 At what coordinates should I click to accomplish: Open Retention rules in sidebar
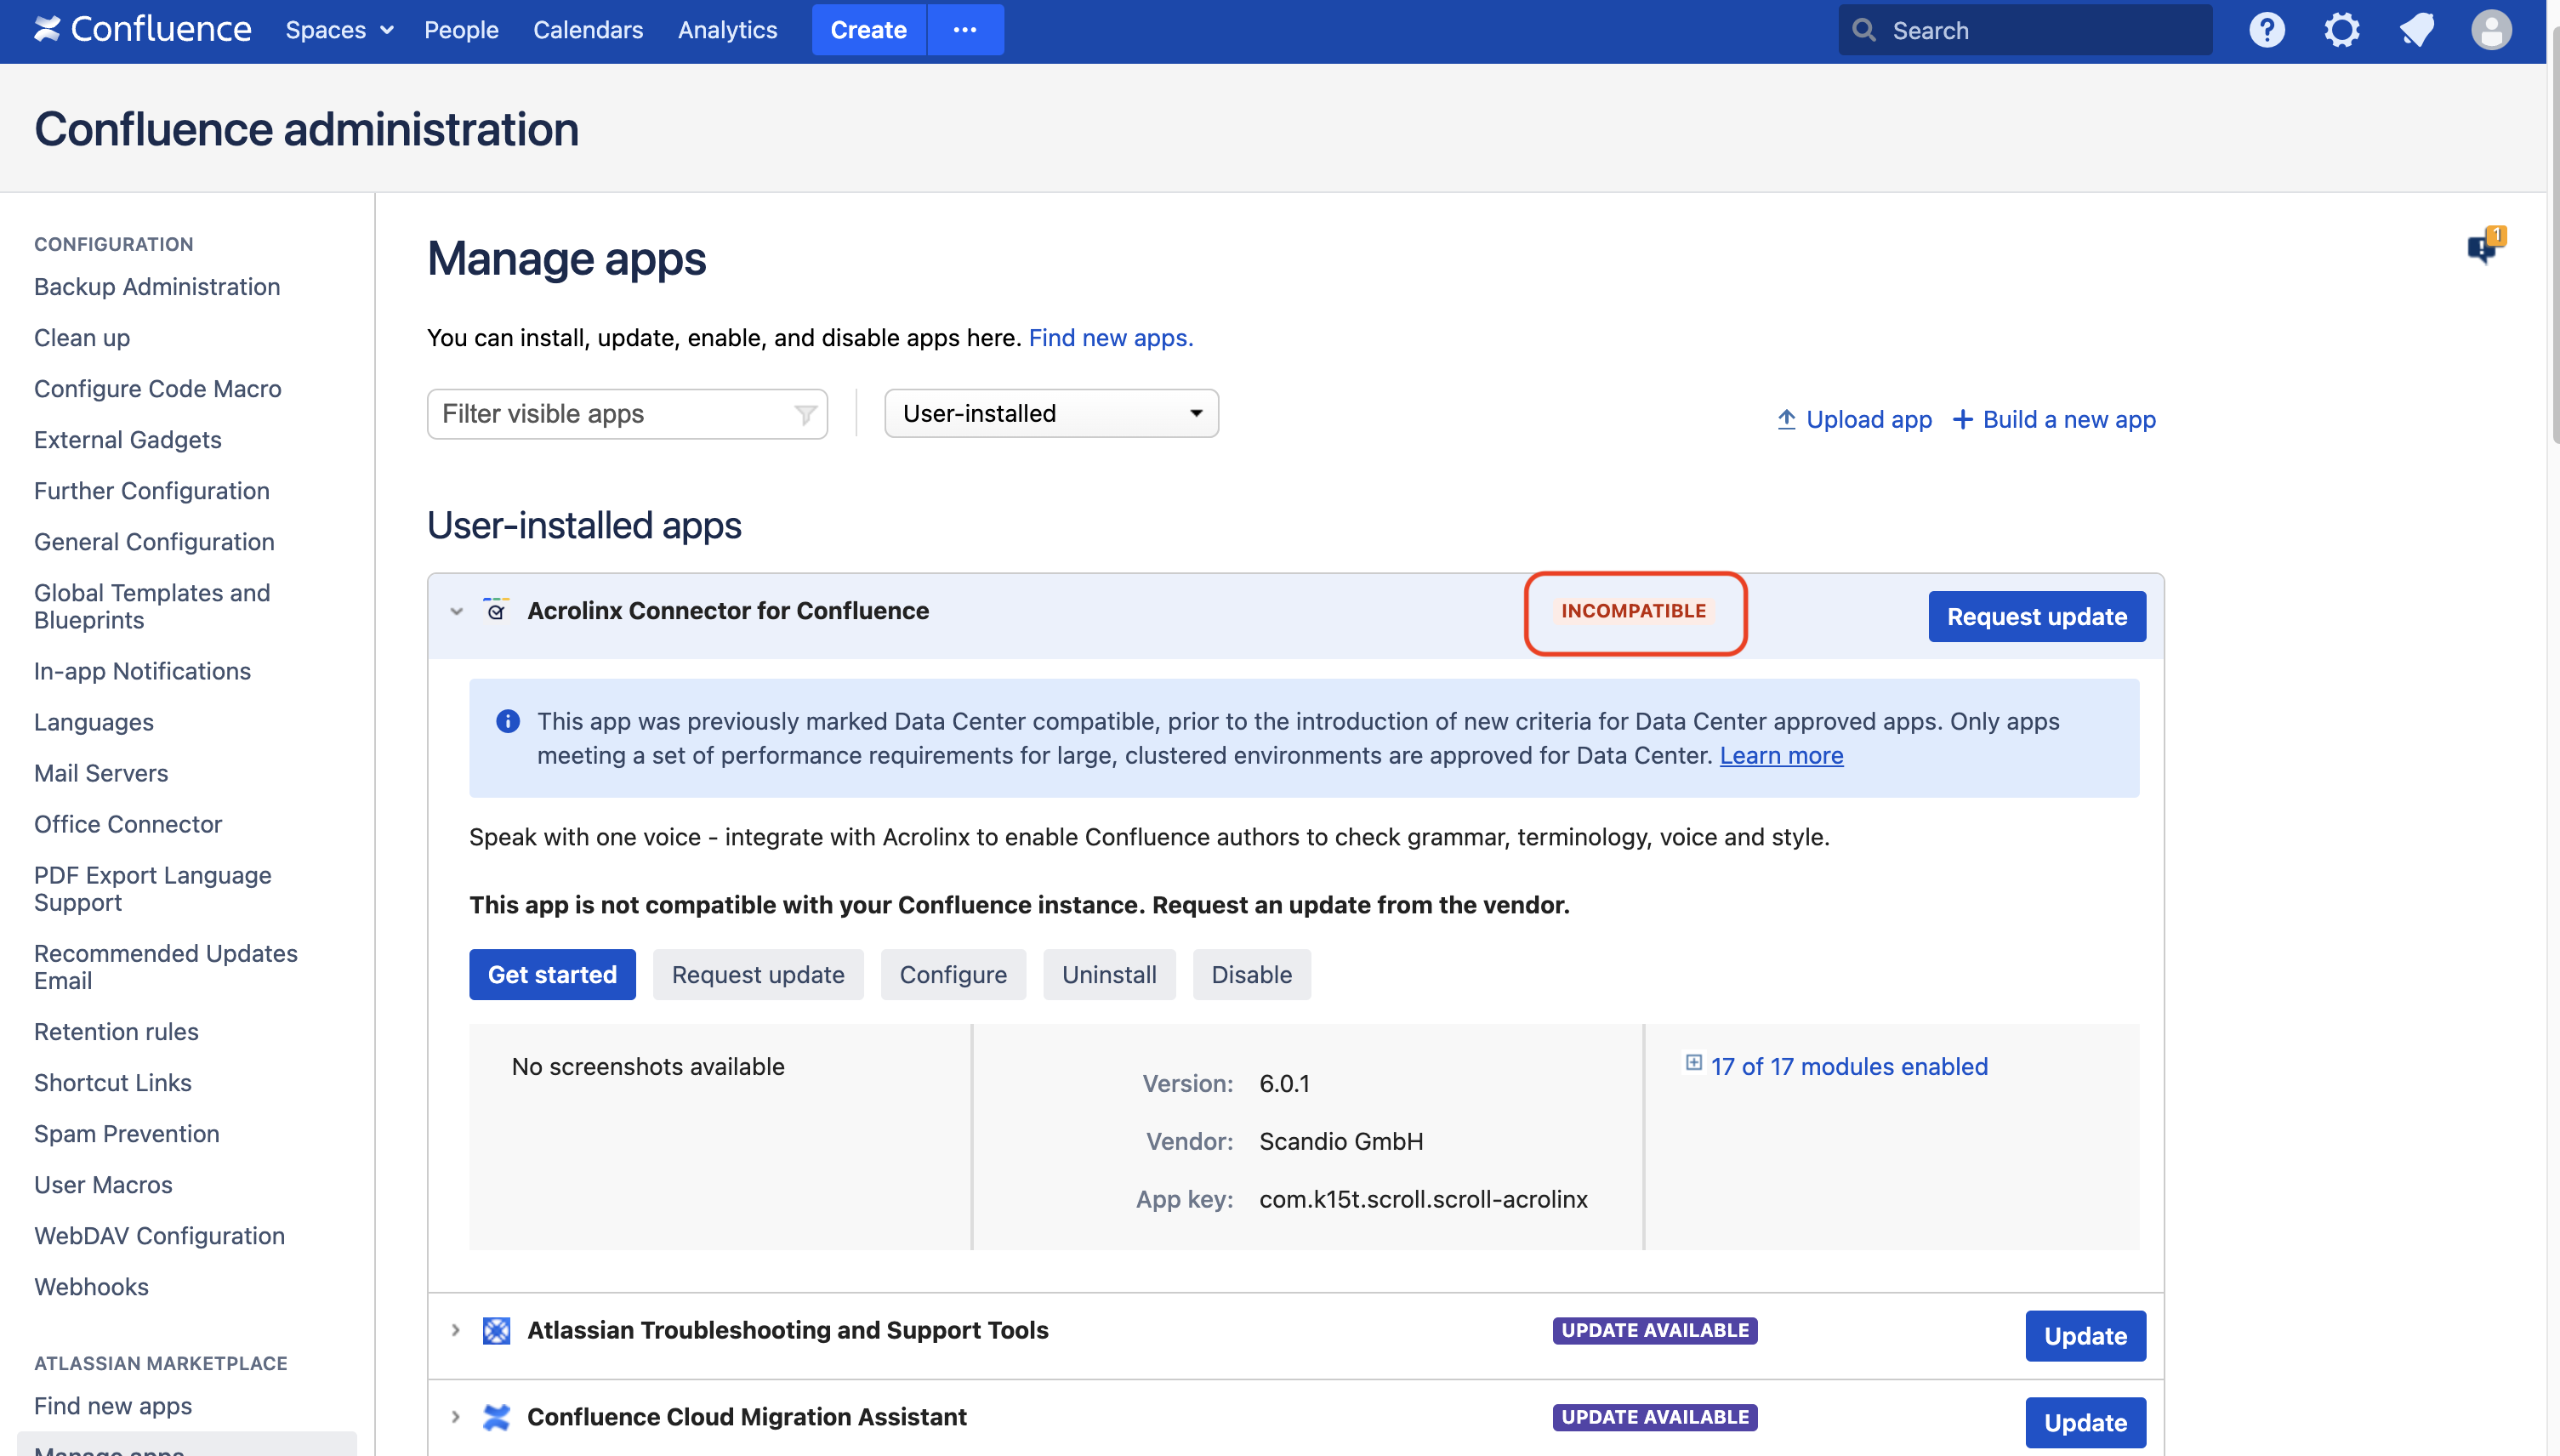pos(116,1031)
